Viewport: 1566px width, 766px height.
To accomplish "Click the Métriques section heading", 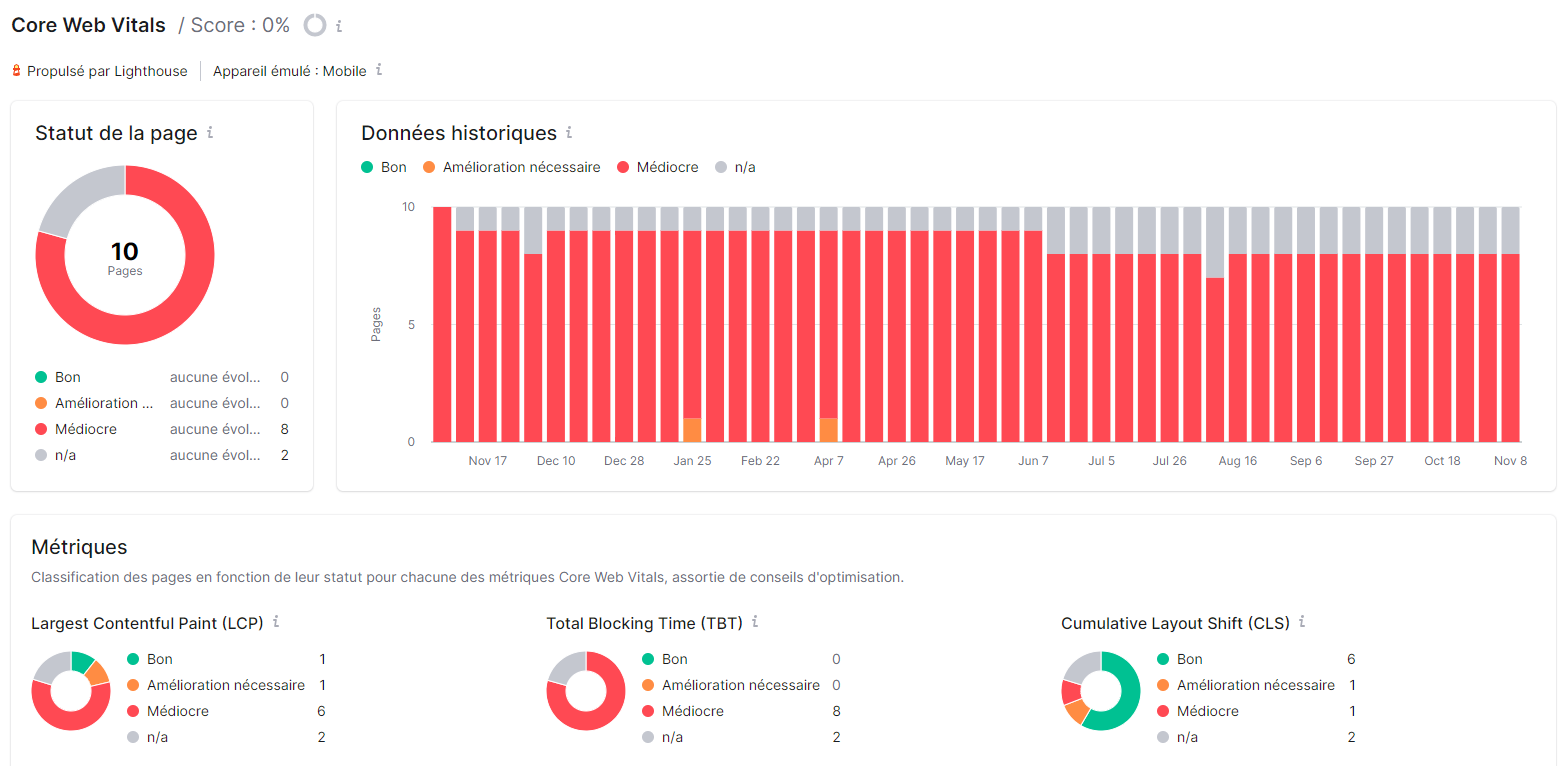I will (79, 547).
